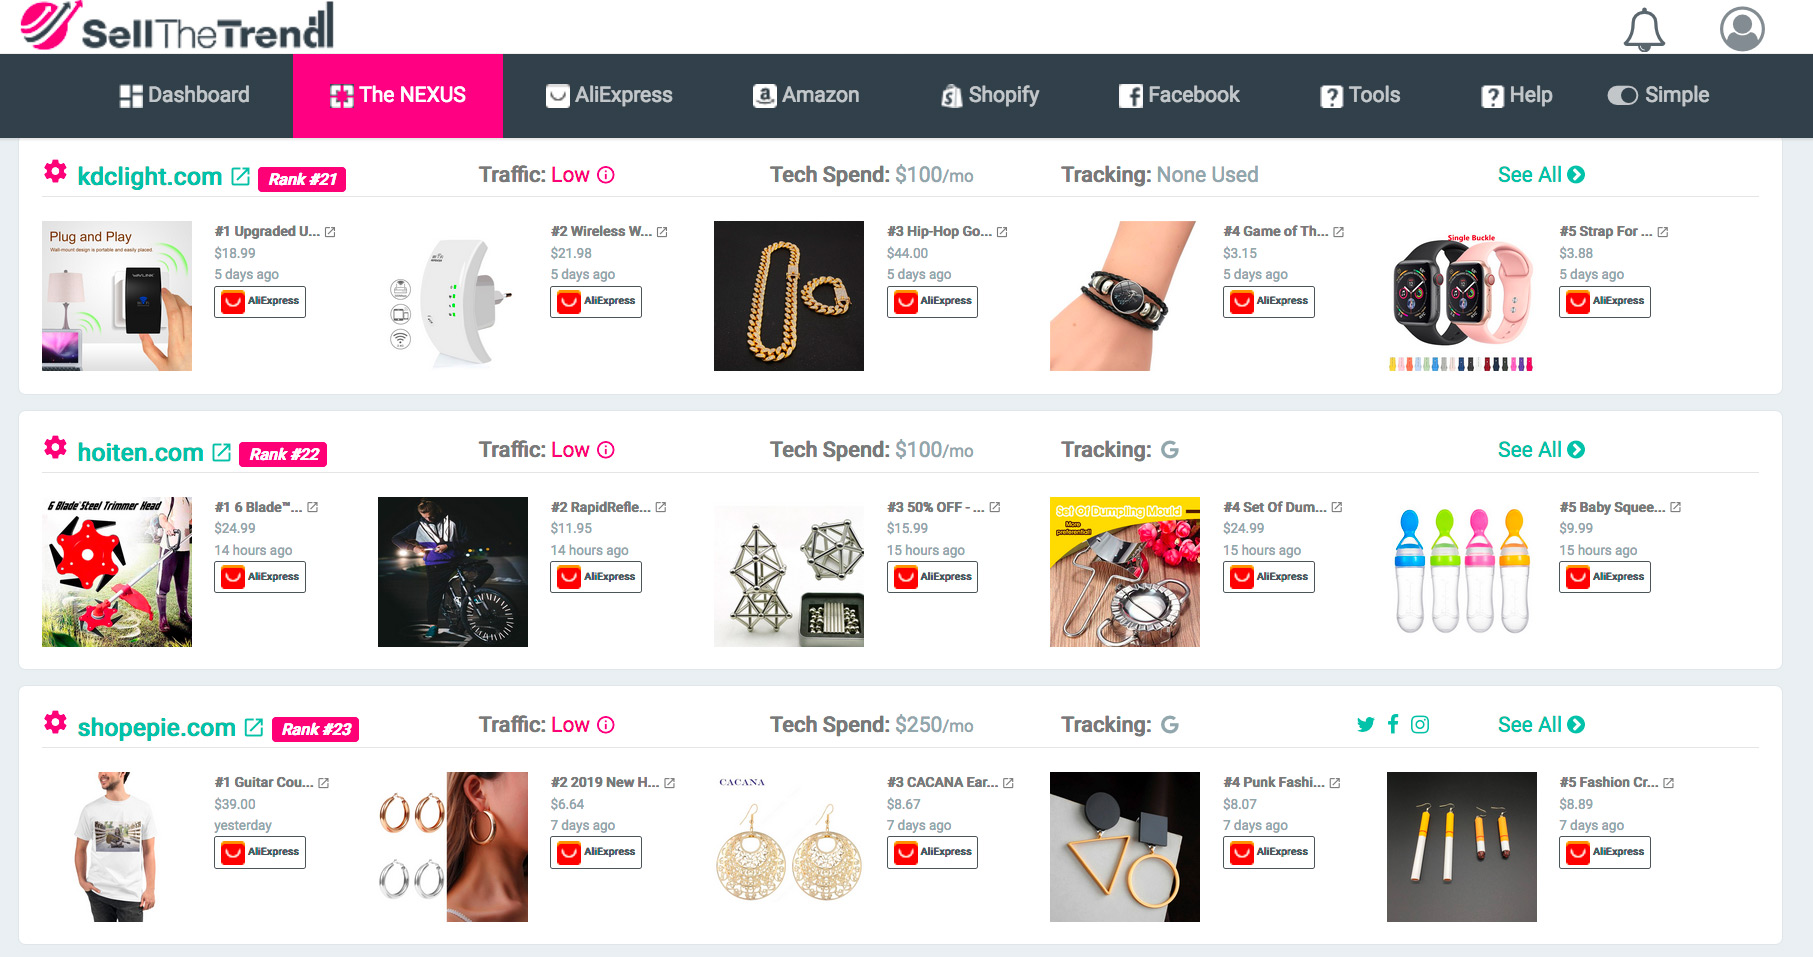Expand See All for kdclight.com

click(1541, 175)
